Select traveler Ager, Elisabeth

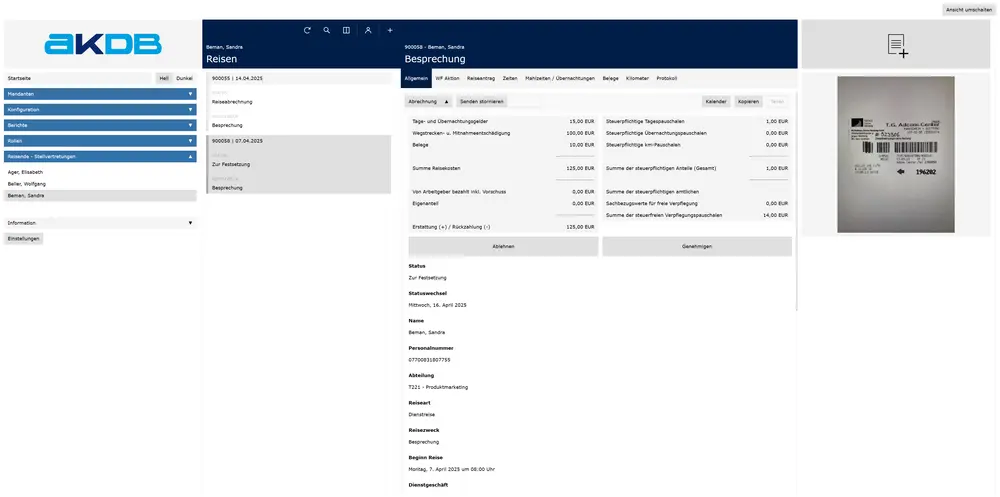27,172
